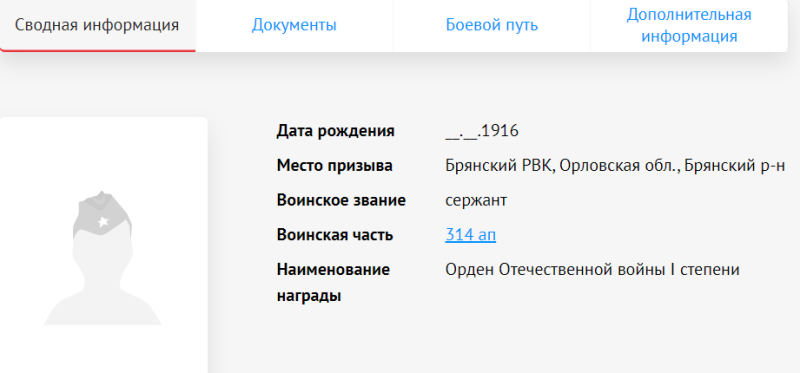The width and height of the screenshot is (800, 373).
Task: Click the Воинская часть label
Action: pyautogui.click(x=335, y=235)
